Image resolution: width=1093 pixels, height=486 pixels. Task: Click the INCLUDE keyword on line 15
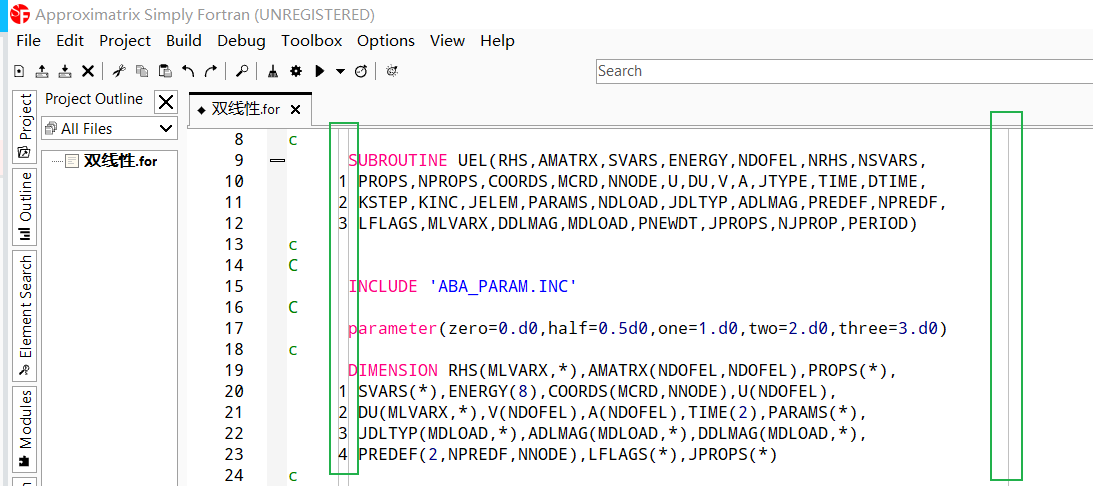(x=383, y=287)
